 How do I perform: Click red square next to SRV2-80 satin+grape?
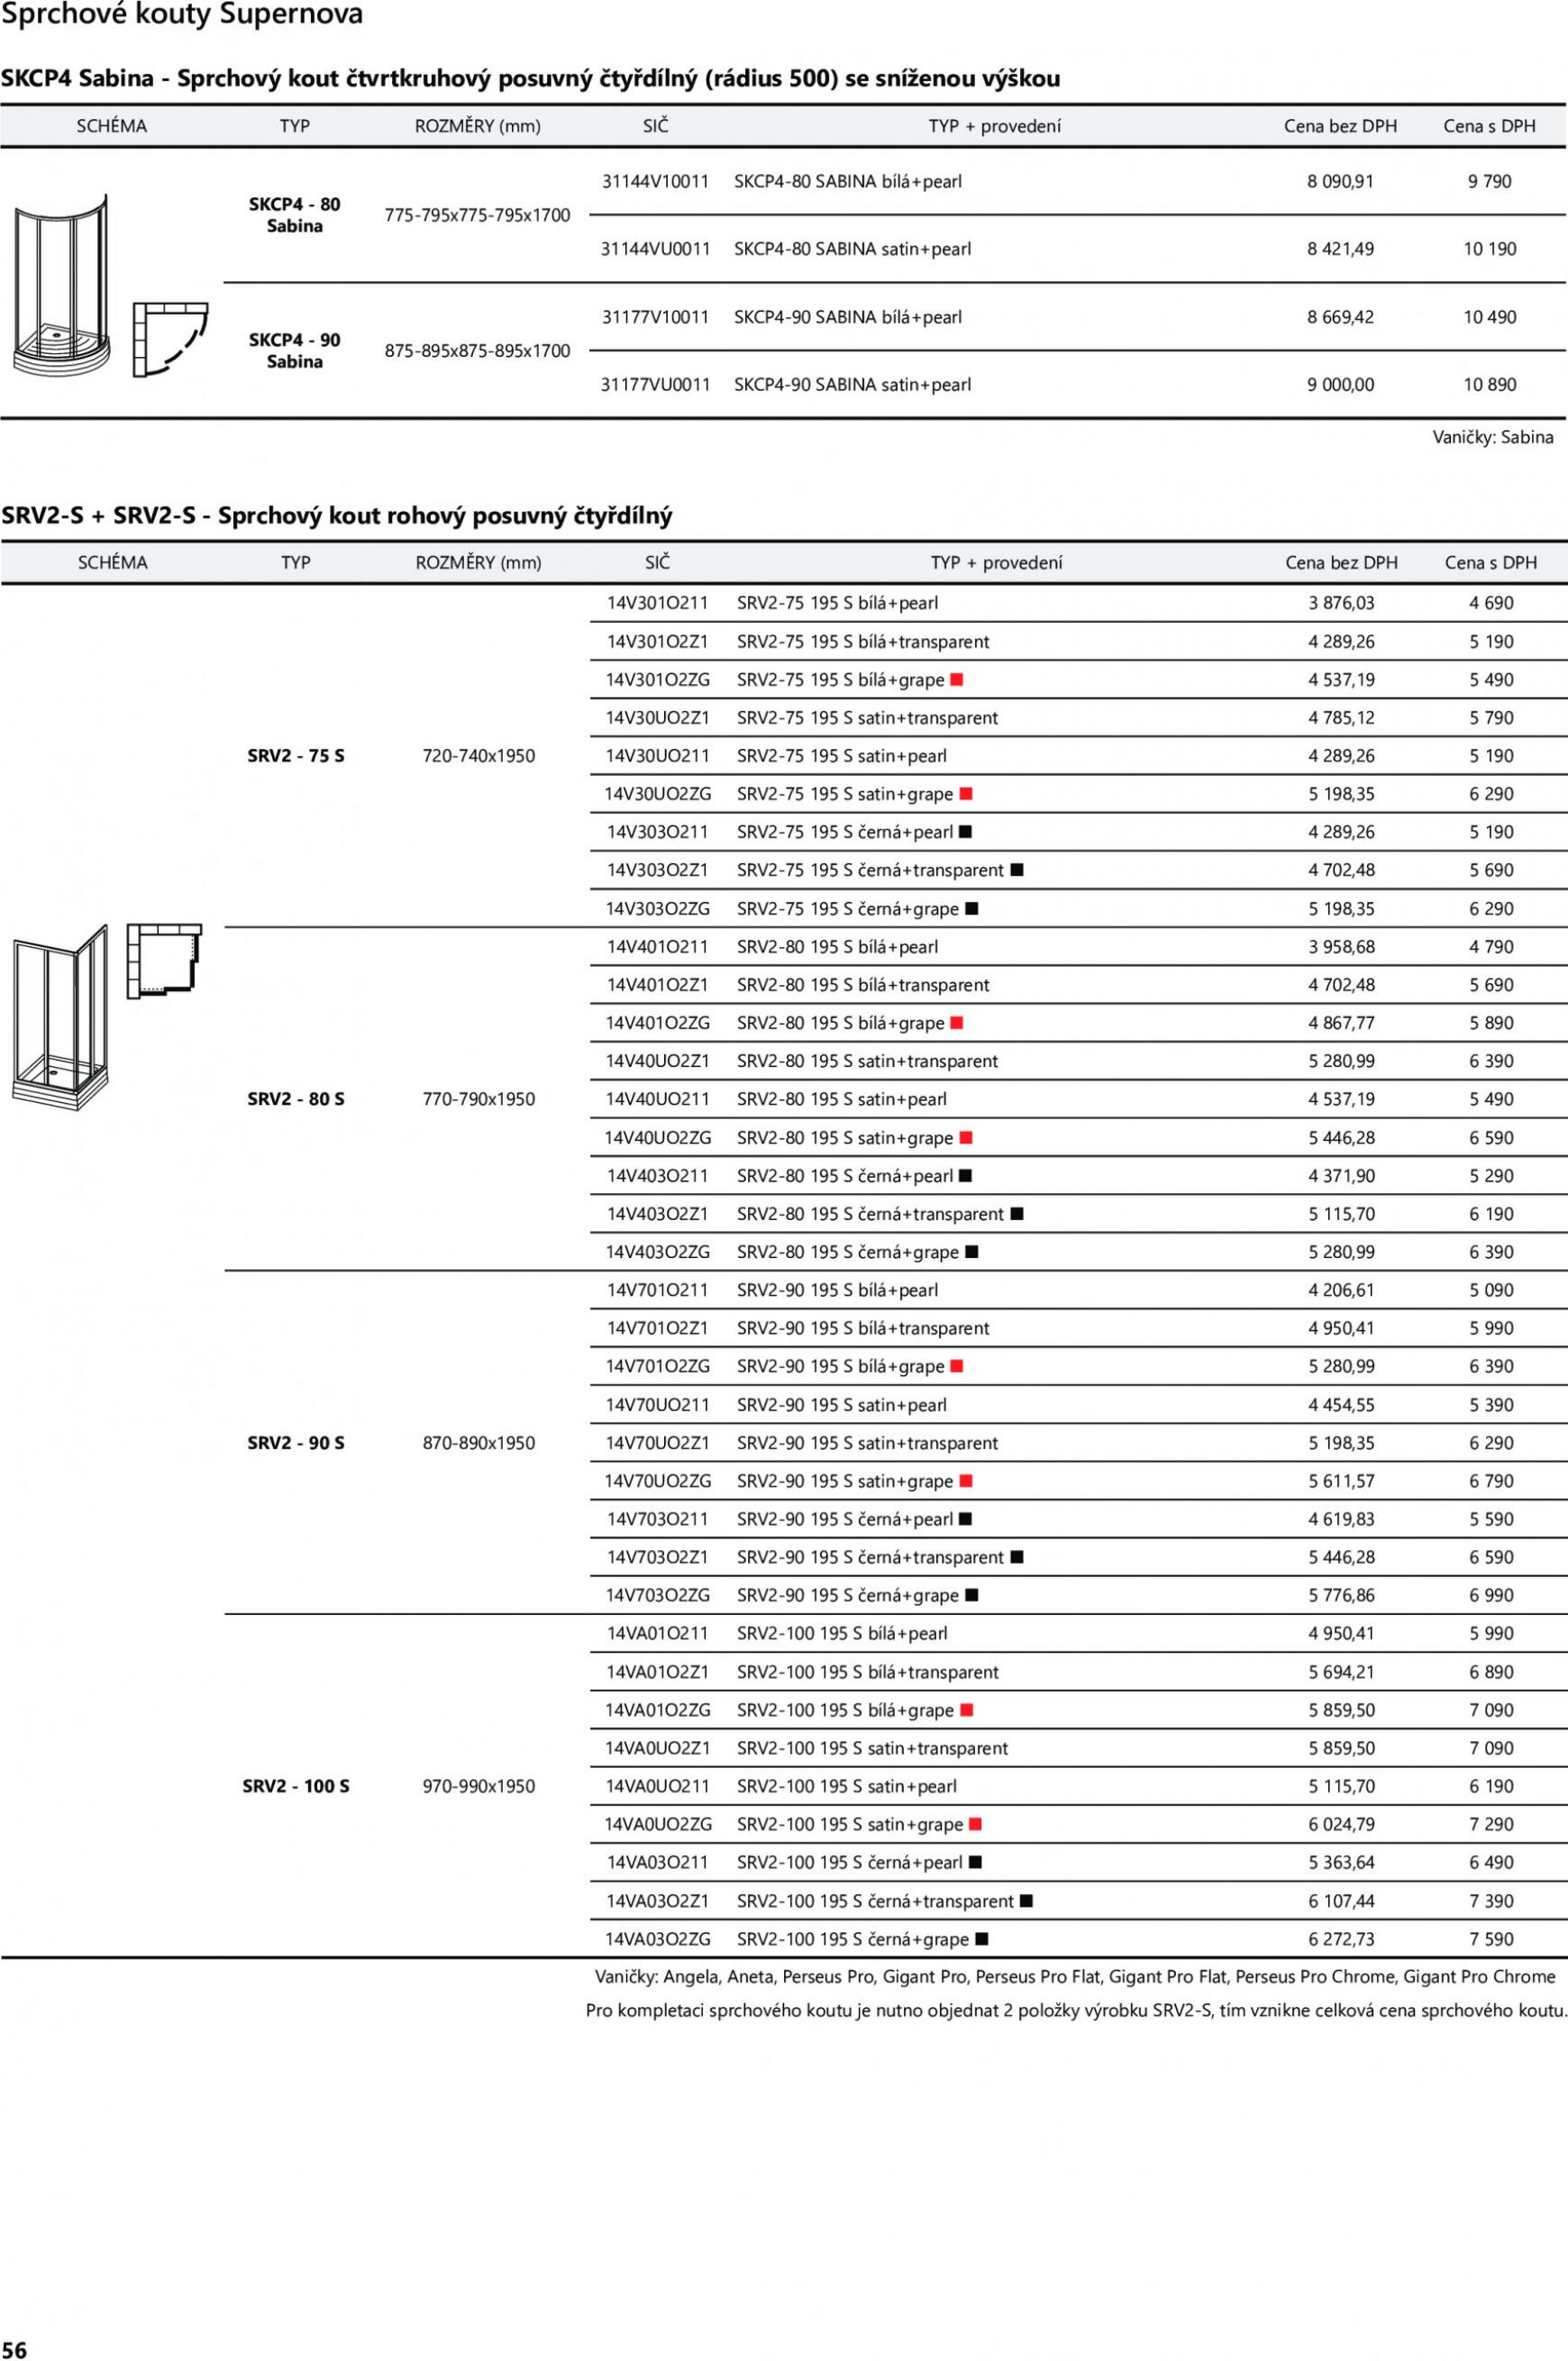point(965,1138)
